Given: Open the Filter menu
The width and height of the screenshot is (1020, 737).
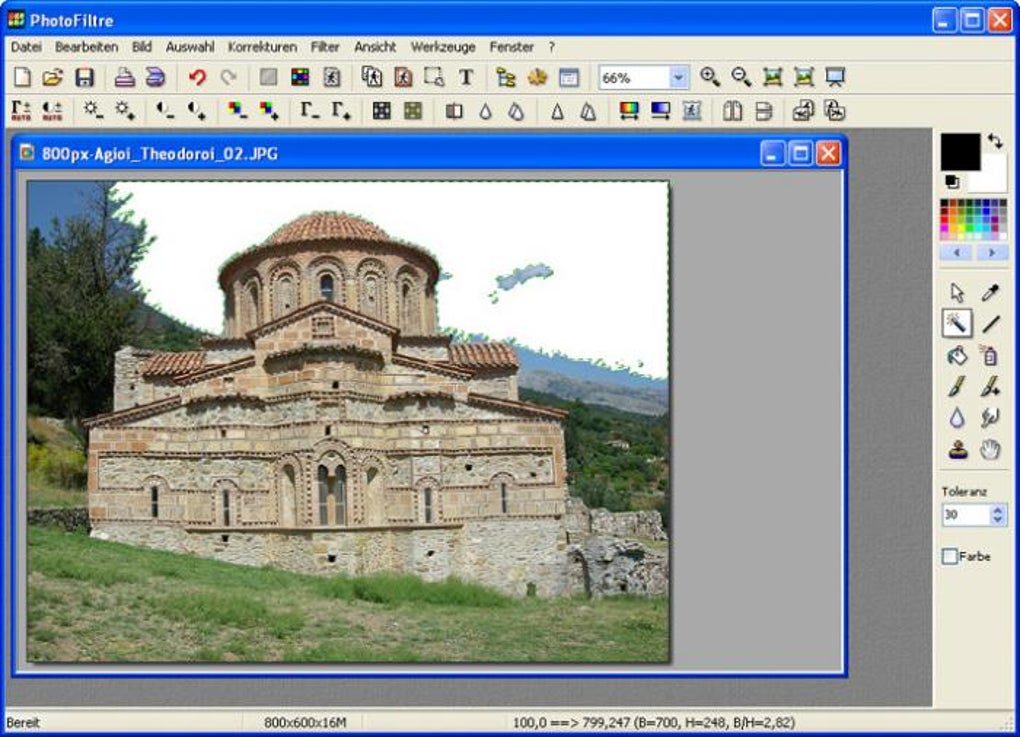Looking at the screenshot, I should point(325,47).
